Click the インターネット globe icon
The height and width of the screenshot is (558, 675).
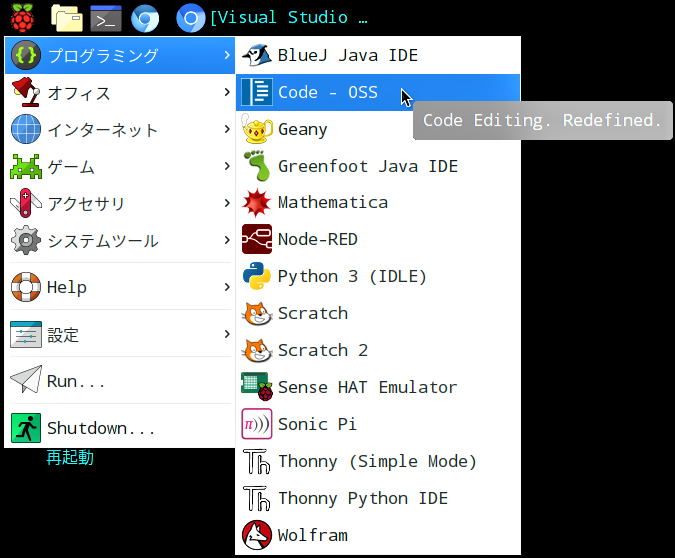point(26,129)
